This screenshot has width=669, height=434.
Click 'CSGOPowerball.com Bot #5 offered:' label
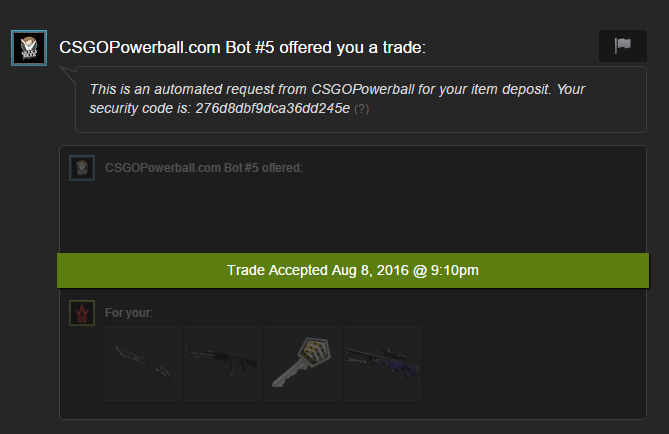click(x=204, y=168)
